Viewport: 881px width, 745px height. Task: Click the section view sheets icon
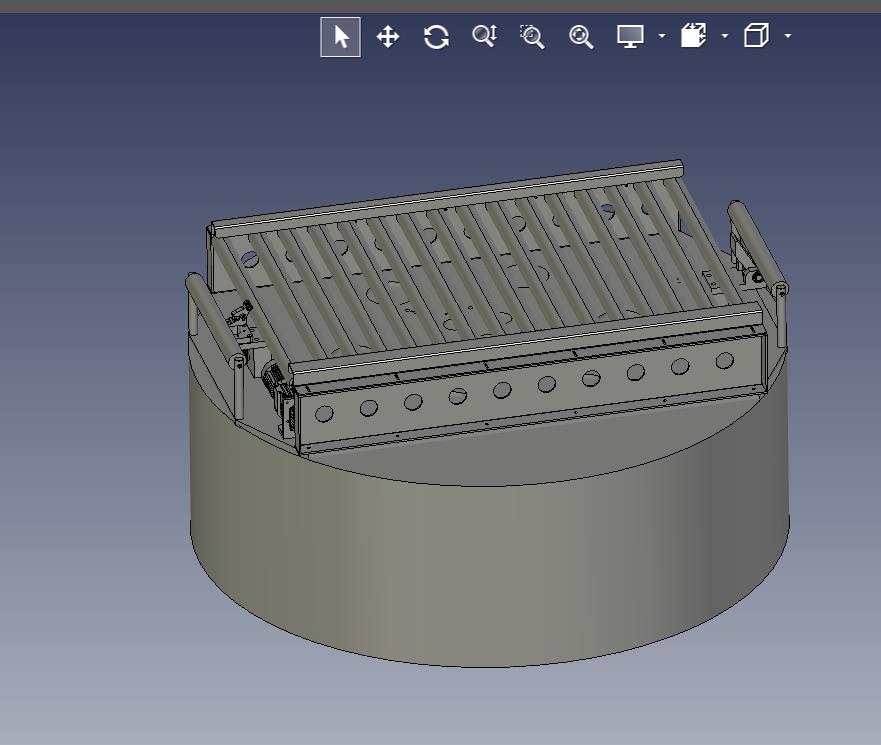693,35
